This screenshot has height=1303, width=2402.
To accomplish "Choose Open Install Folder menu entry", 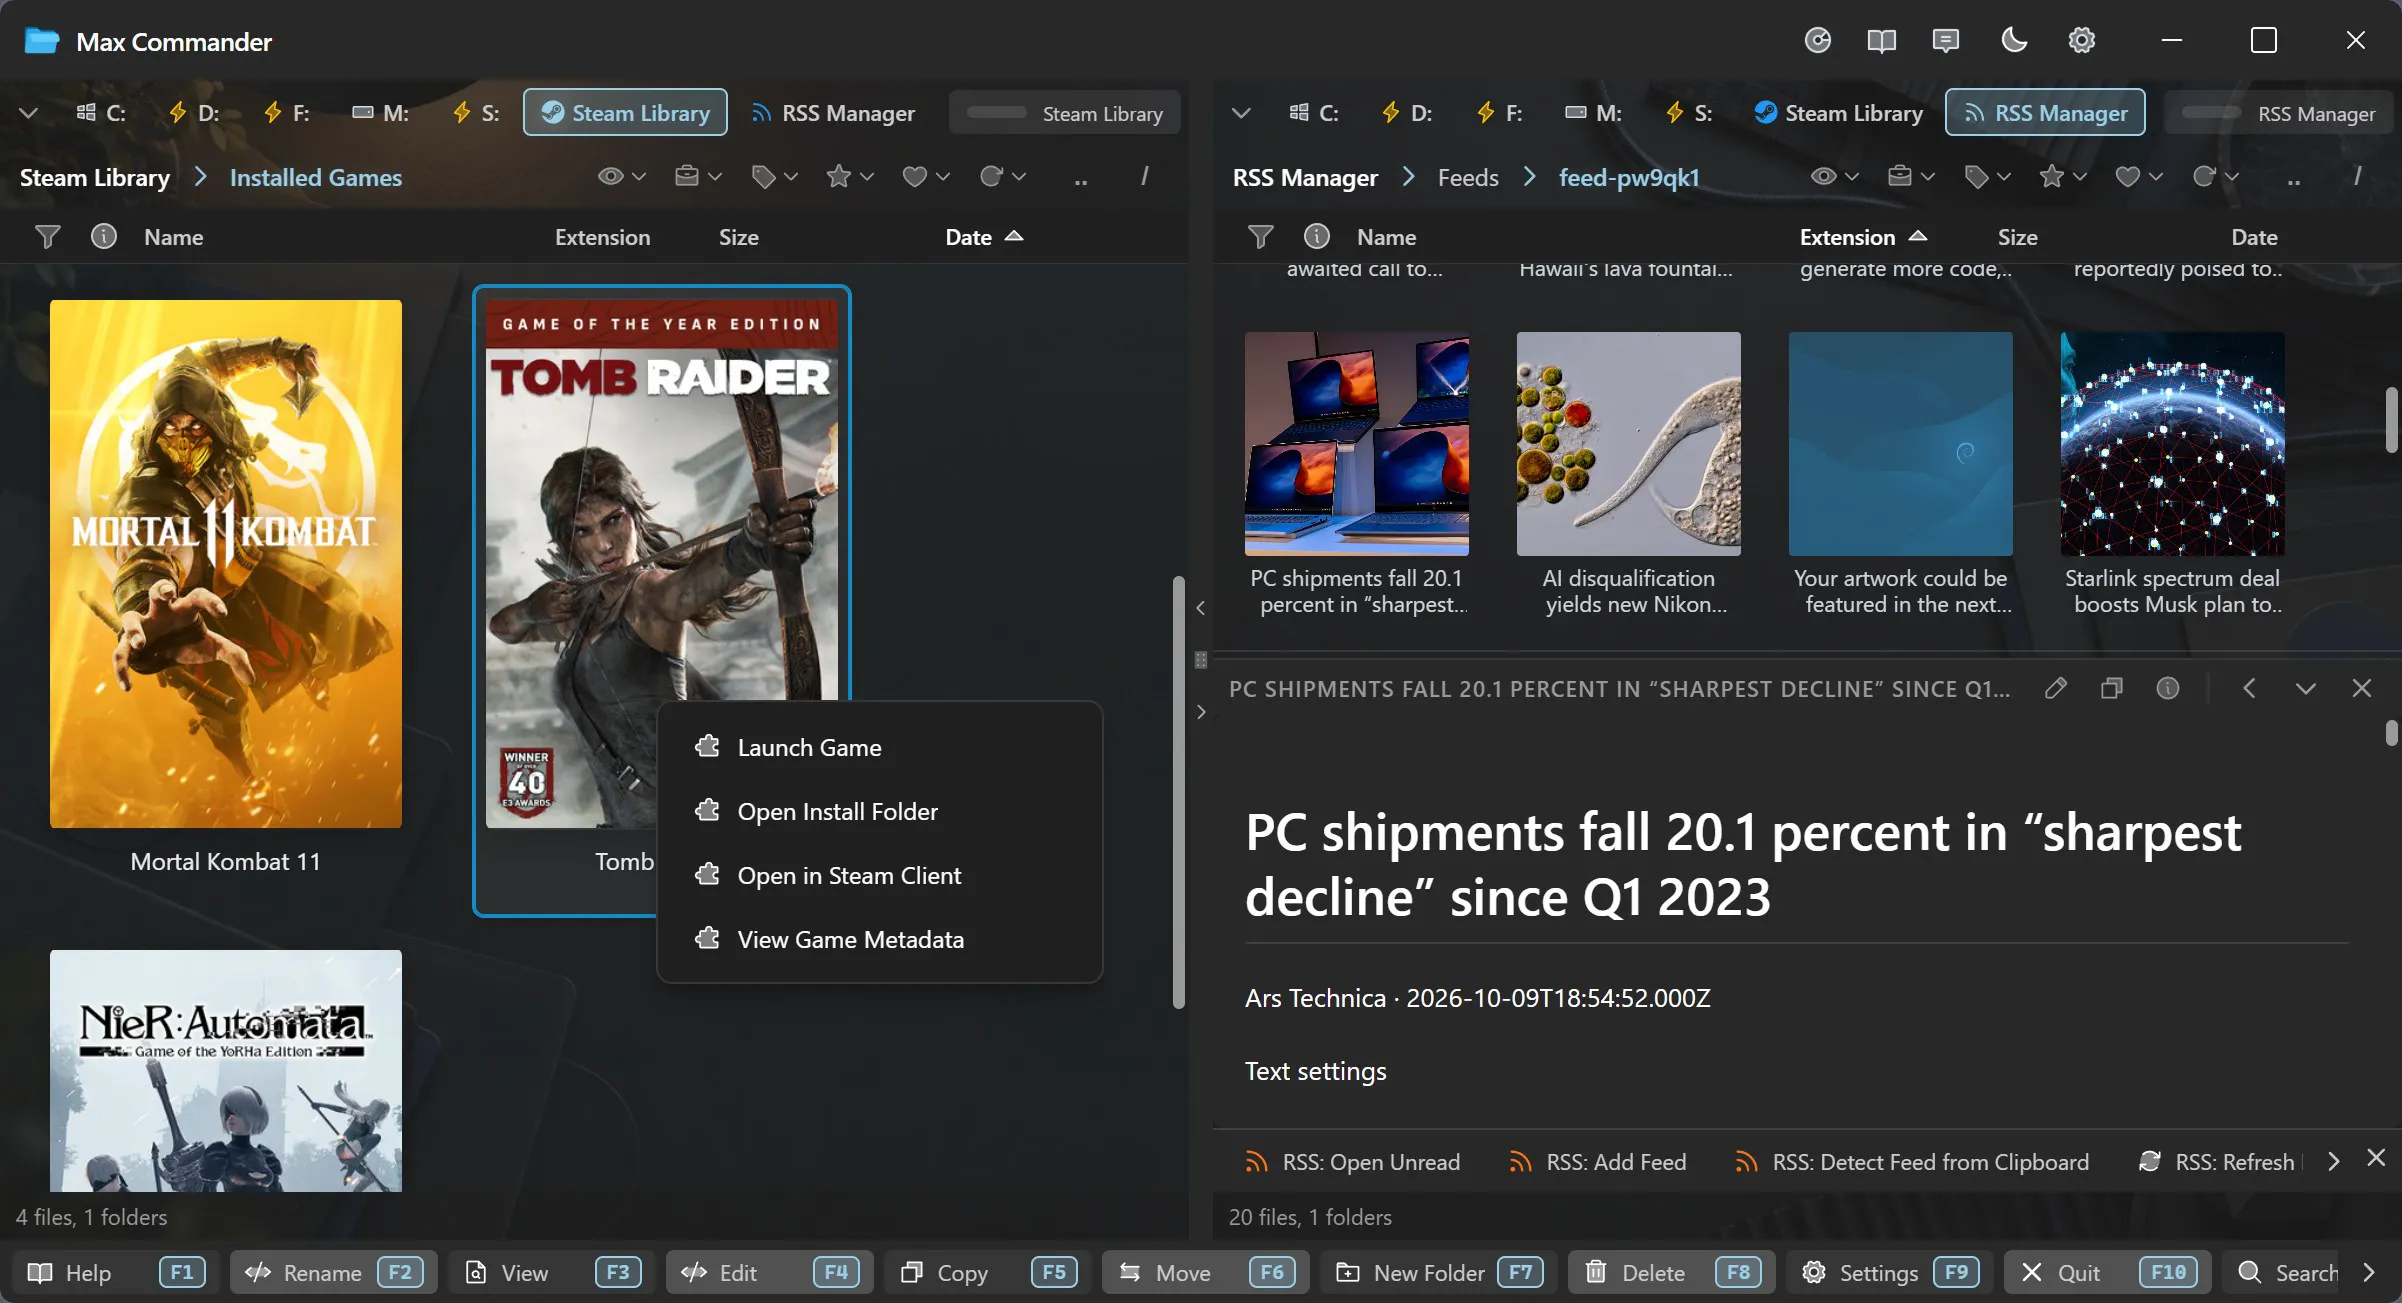I will (x=879, y=812).
